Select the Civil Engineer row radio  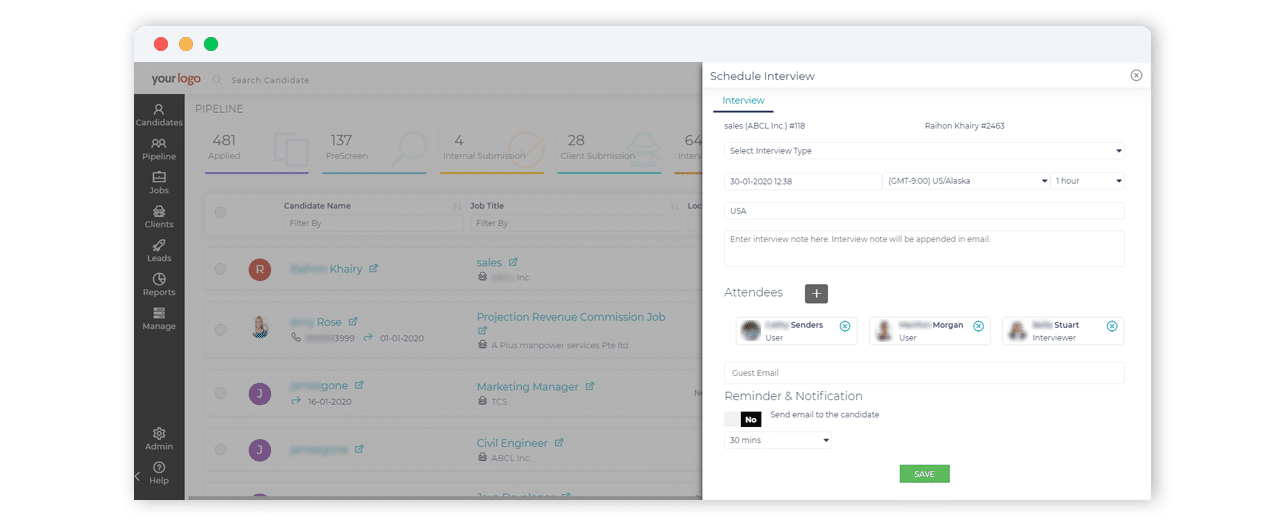[220, 449]
